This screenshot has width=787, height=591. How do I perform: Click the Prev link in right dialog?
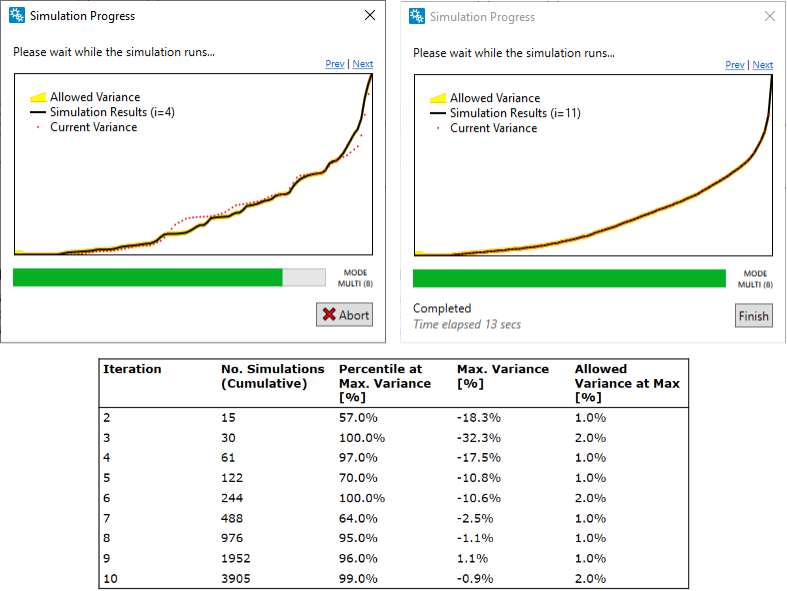[x=734, y=65]
